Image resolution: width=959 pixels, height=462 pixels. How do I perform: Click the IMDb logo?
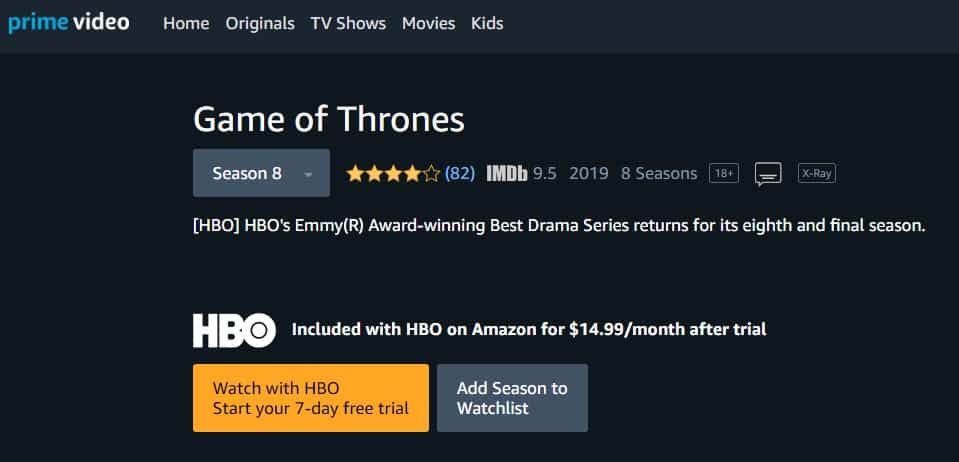[x=506, y=174]
